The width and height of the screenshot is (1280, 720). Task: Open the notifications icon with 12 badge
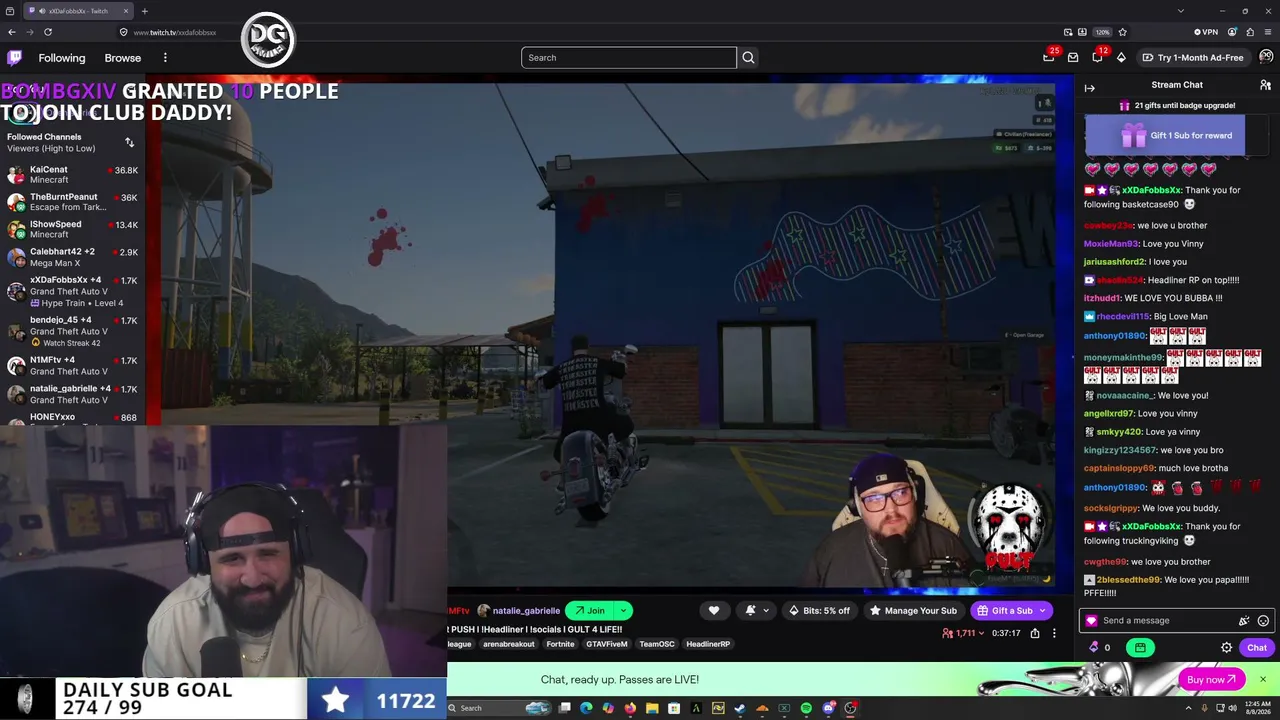click(1097, 58)
